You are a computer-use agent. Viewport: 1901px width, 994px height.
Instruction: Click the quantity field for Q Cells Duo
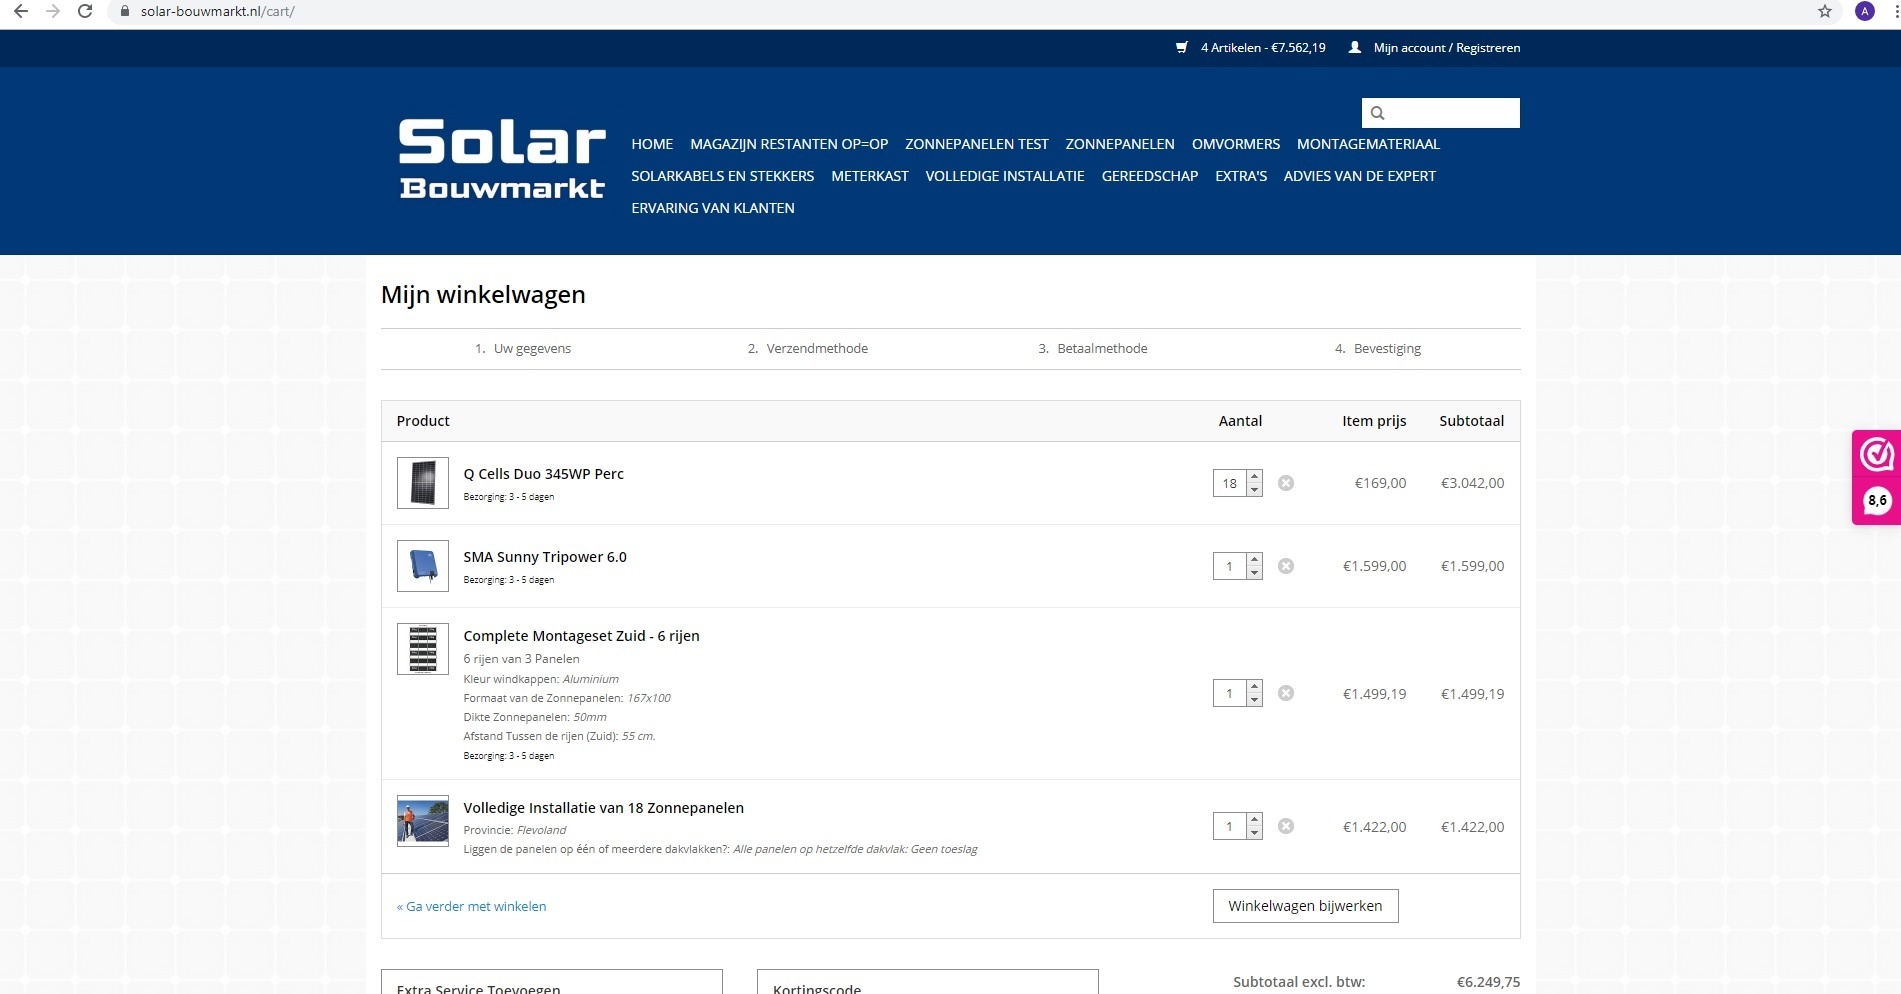[x=1230, y=483]
